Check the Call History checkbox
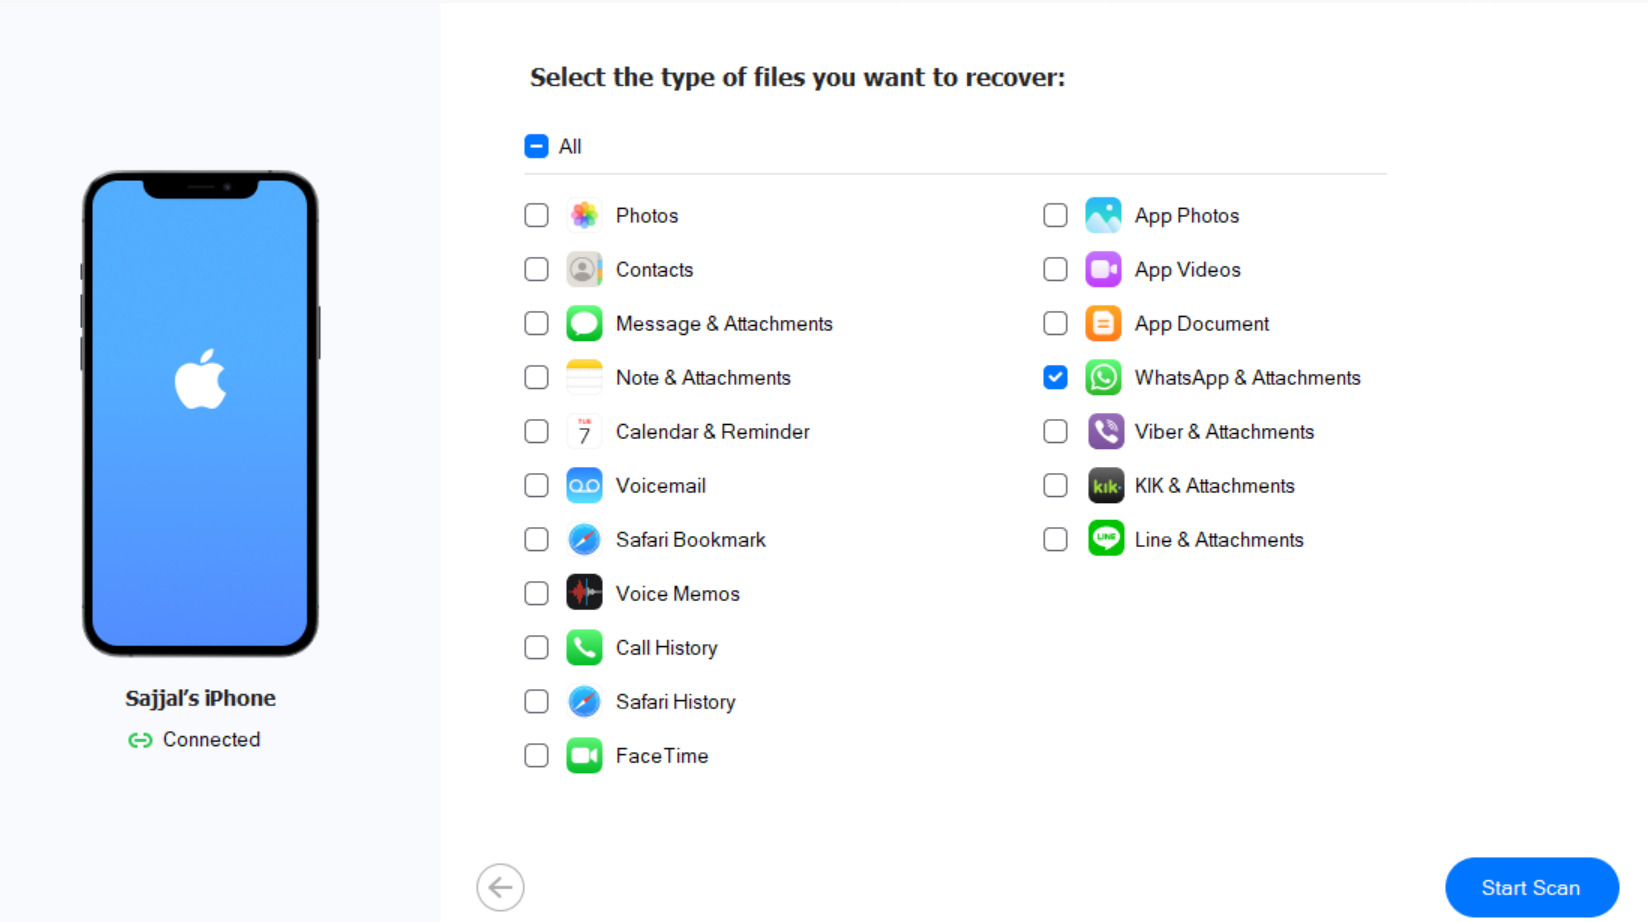The image size is (1648, 922). [536, 647]
